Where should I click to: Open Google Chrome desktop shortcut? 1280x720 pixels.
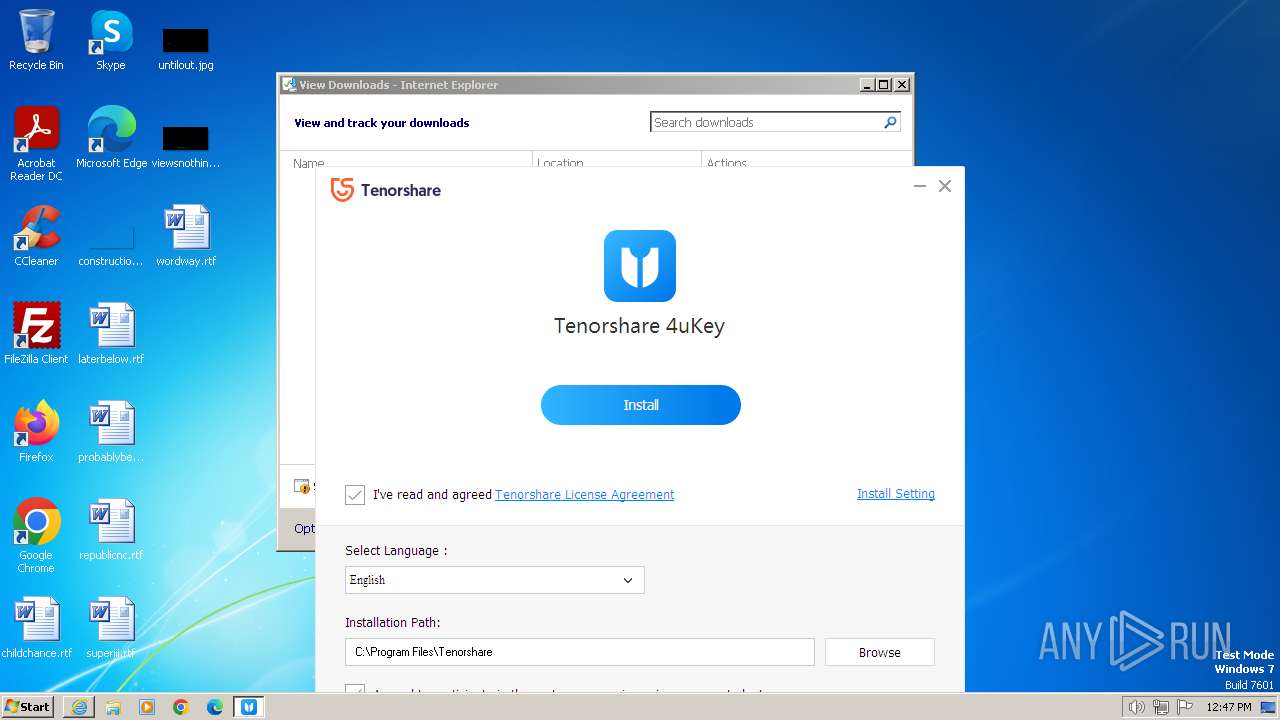tap(36, 535)
